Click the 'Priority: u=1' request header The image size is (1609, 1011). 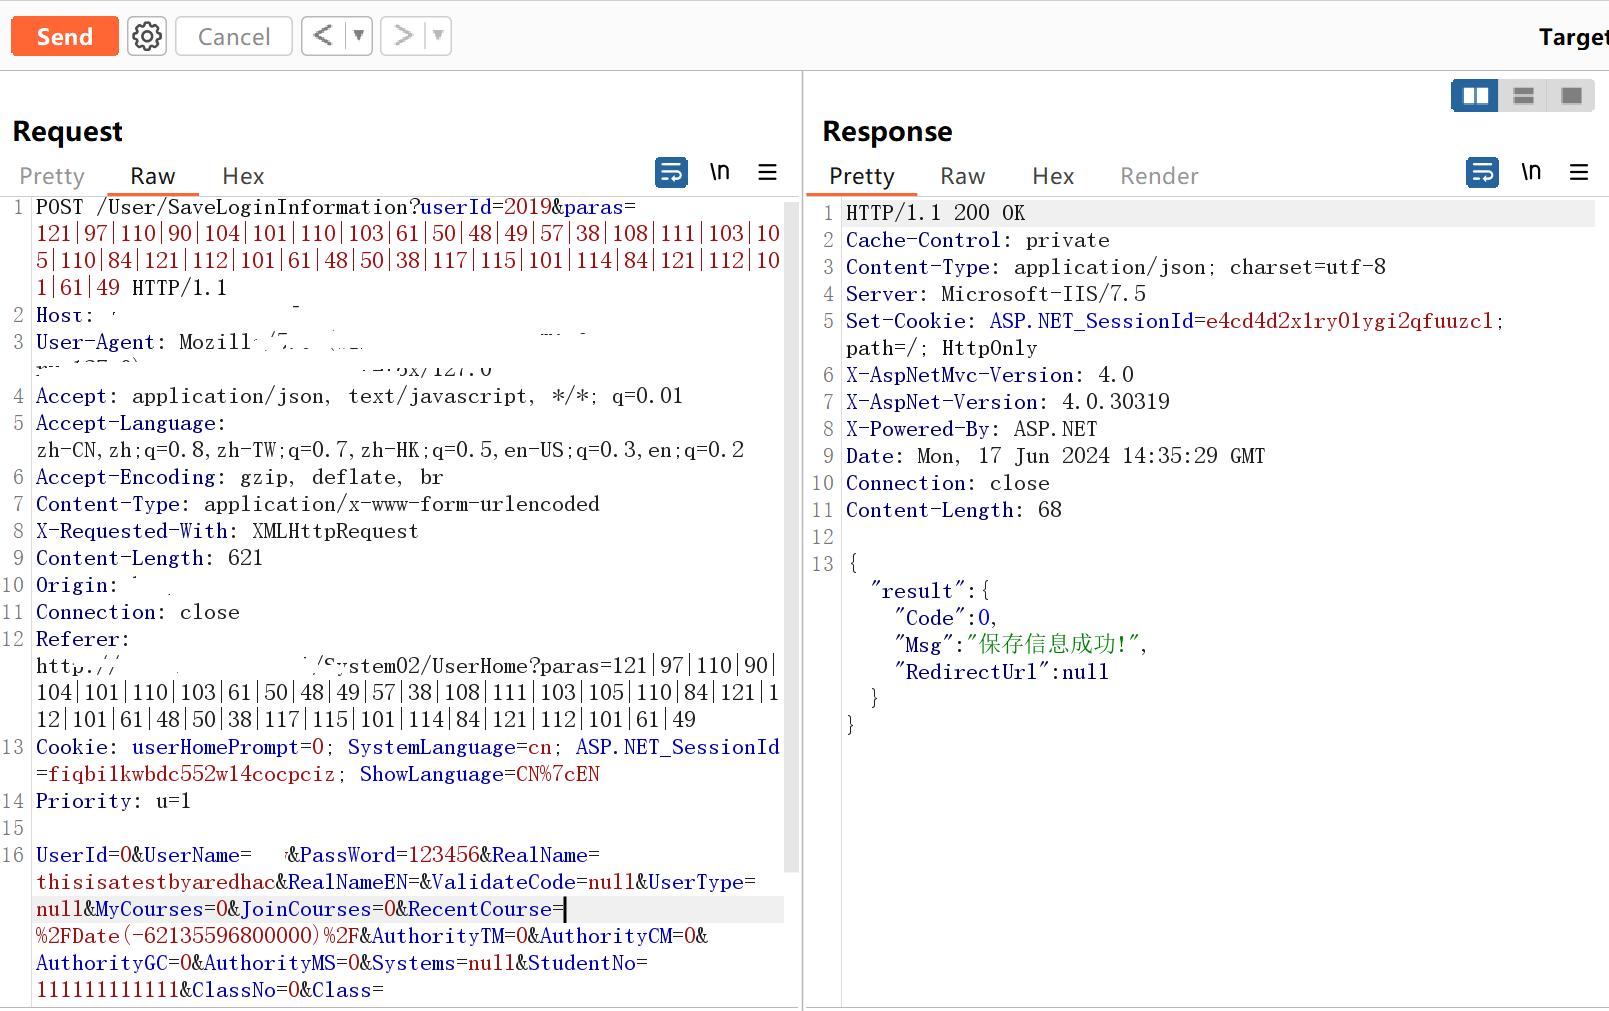(113, 801)
